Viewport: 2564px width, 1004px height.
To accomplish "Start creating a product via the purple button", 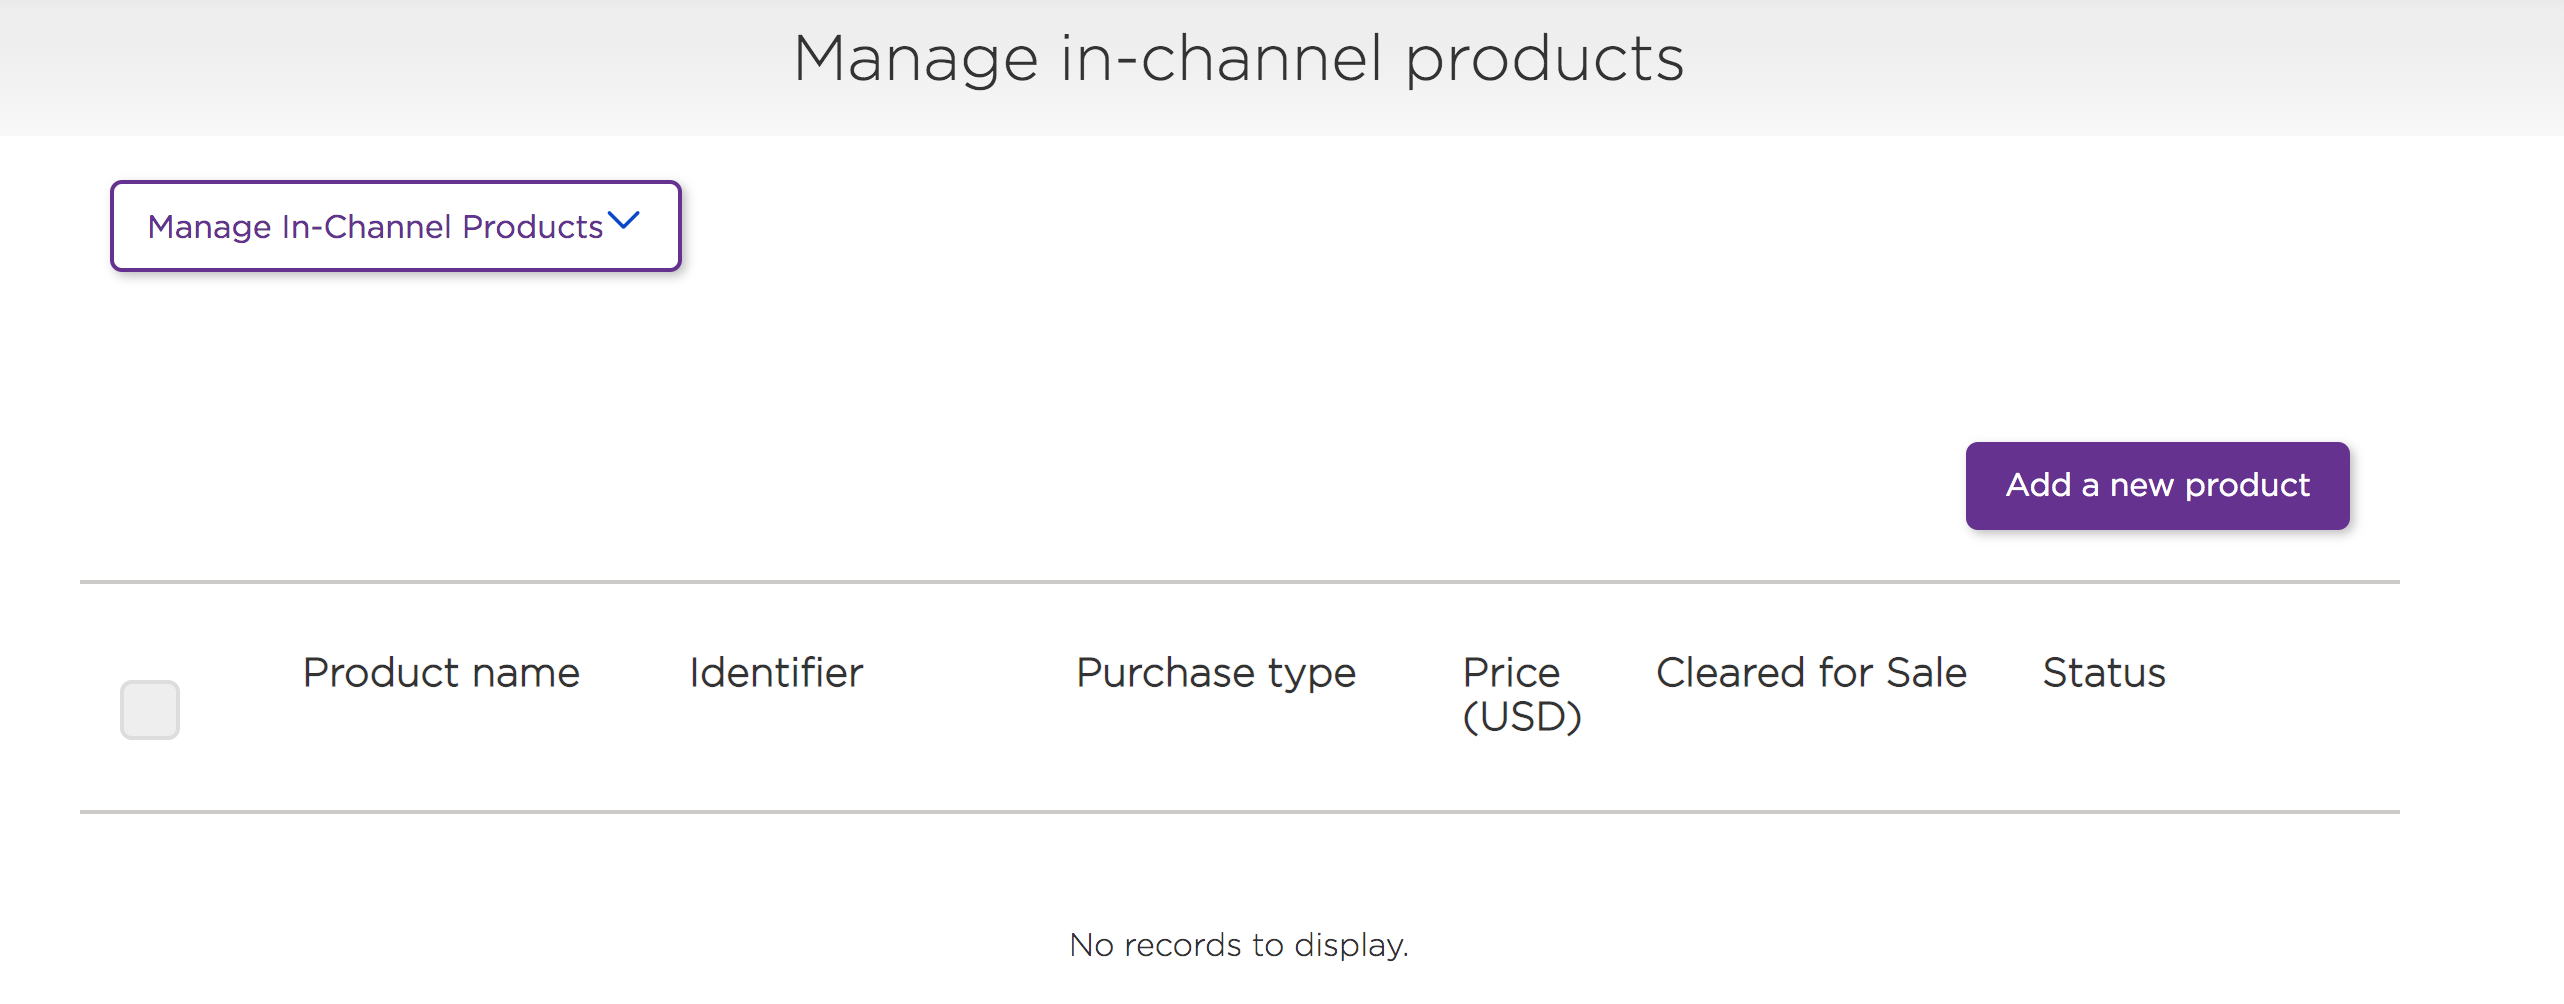I will 2157,486.
